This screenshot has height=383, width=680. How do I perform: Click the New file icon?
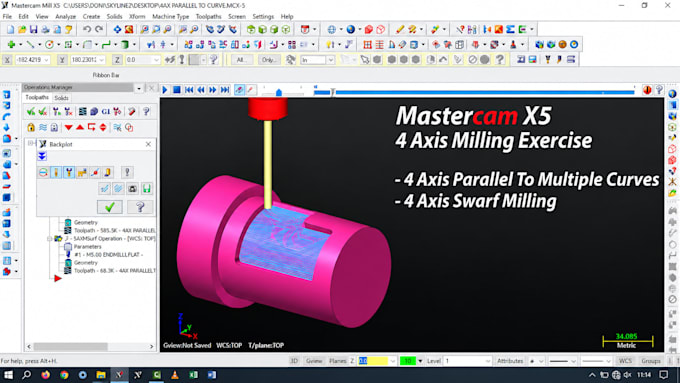pyautogui.click(x=10, y=29)
